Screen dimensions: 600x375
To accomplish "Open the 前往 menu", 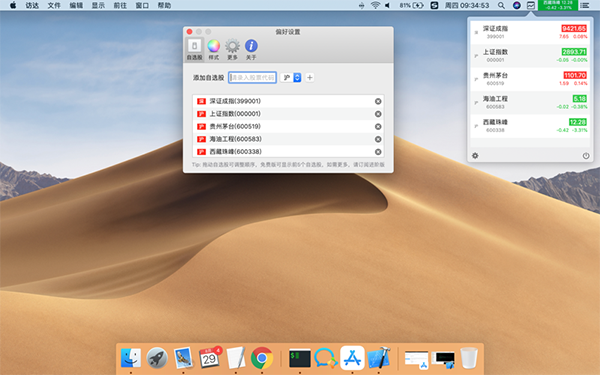I will point(120,5).
